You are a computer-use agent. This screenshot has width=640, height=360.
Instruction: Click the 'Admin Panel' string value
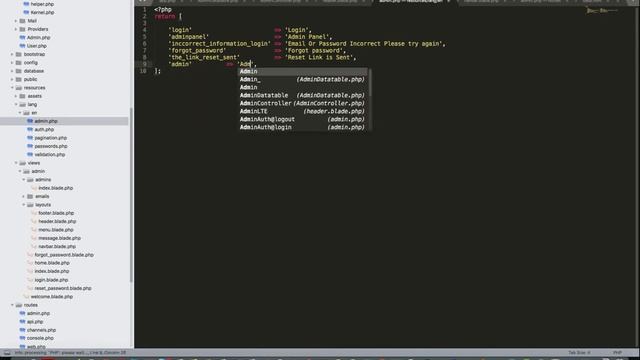pyautogui.click(x=308, y=37)
